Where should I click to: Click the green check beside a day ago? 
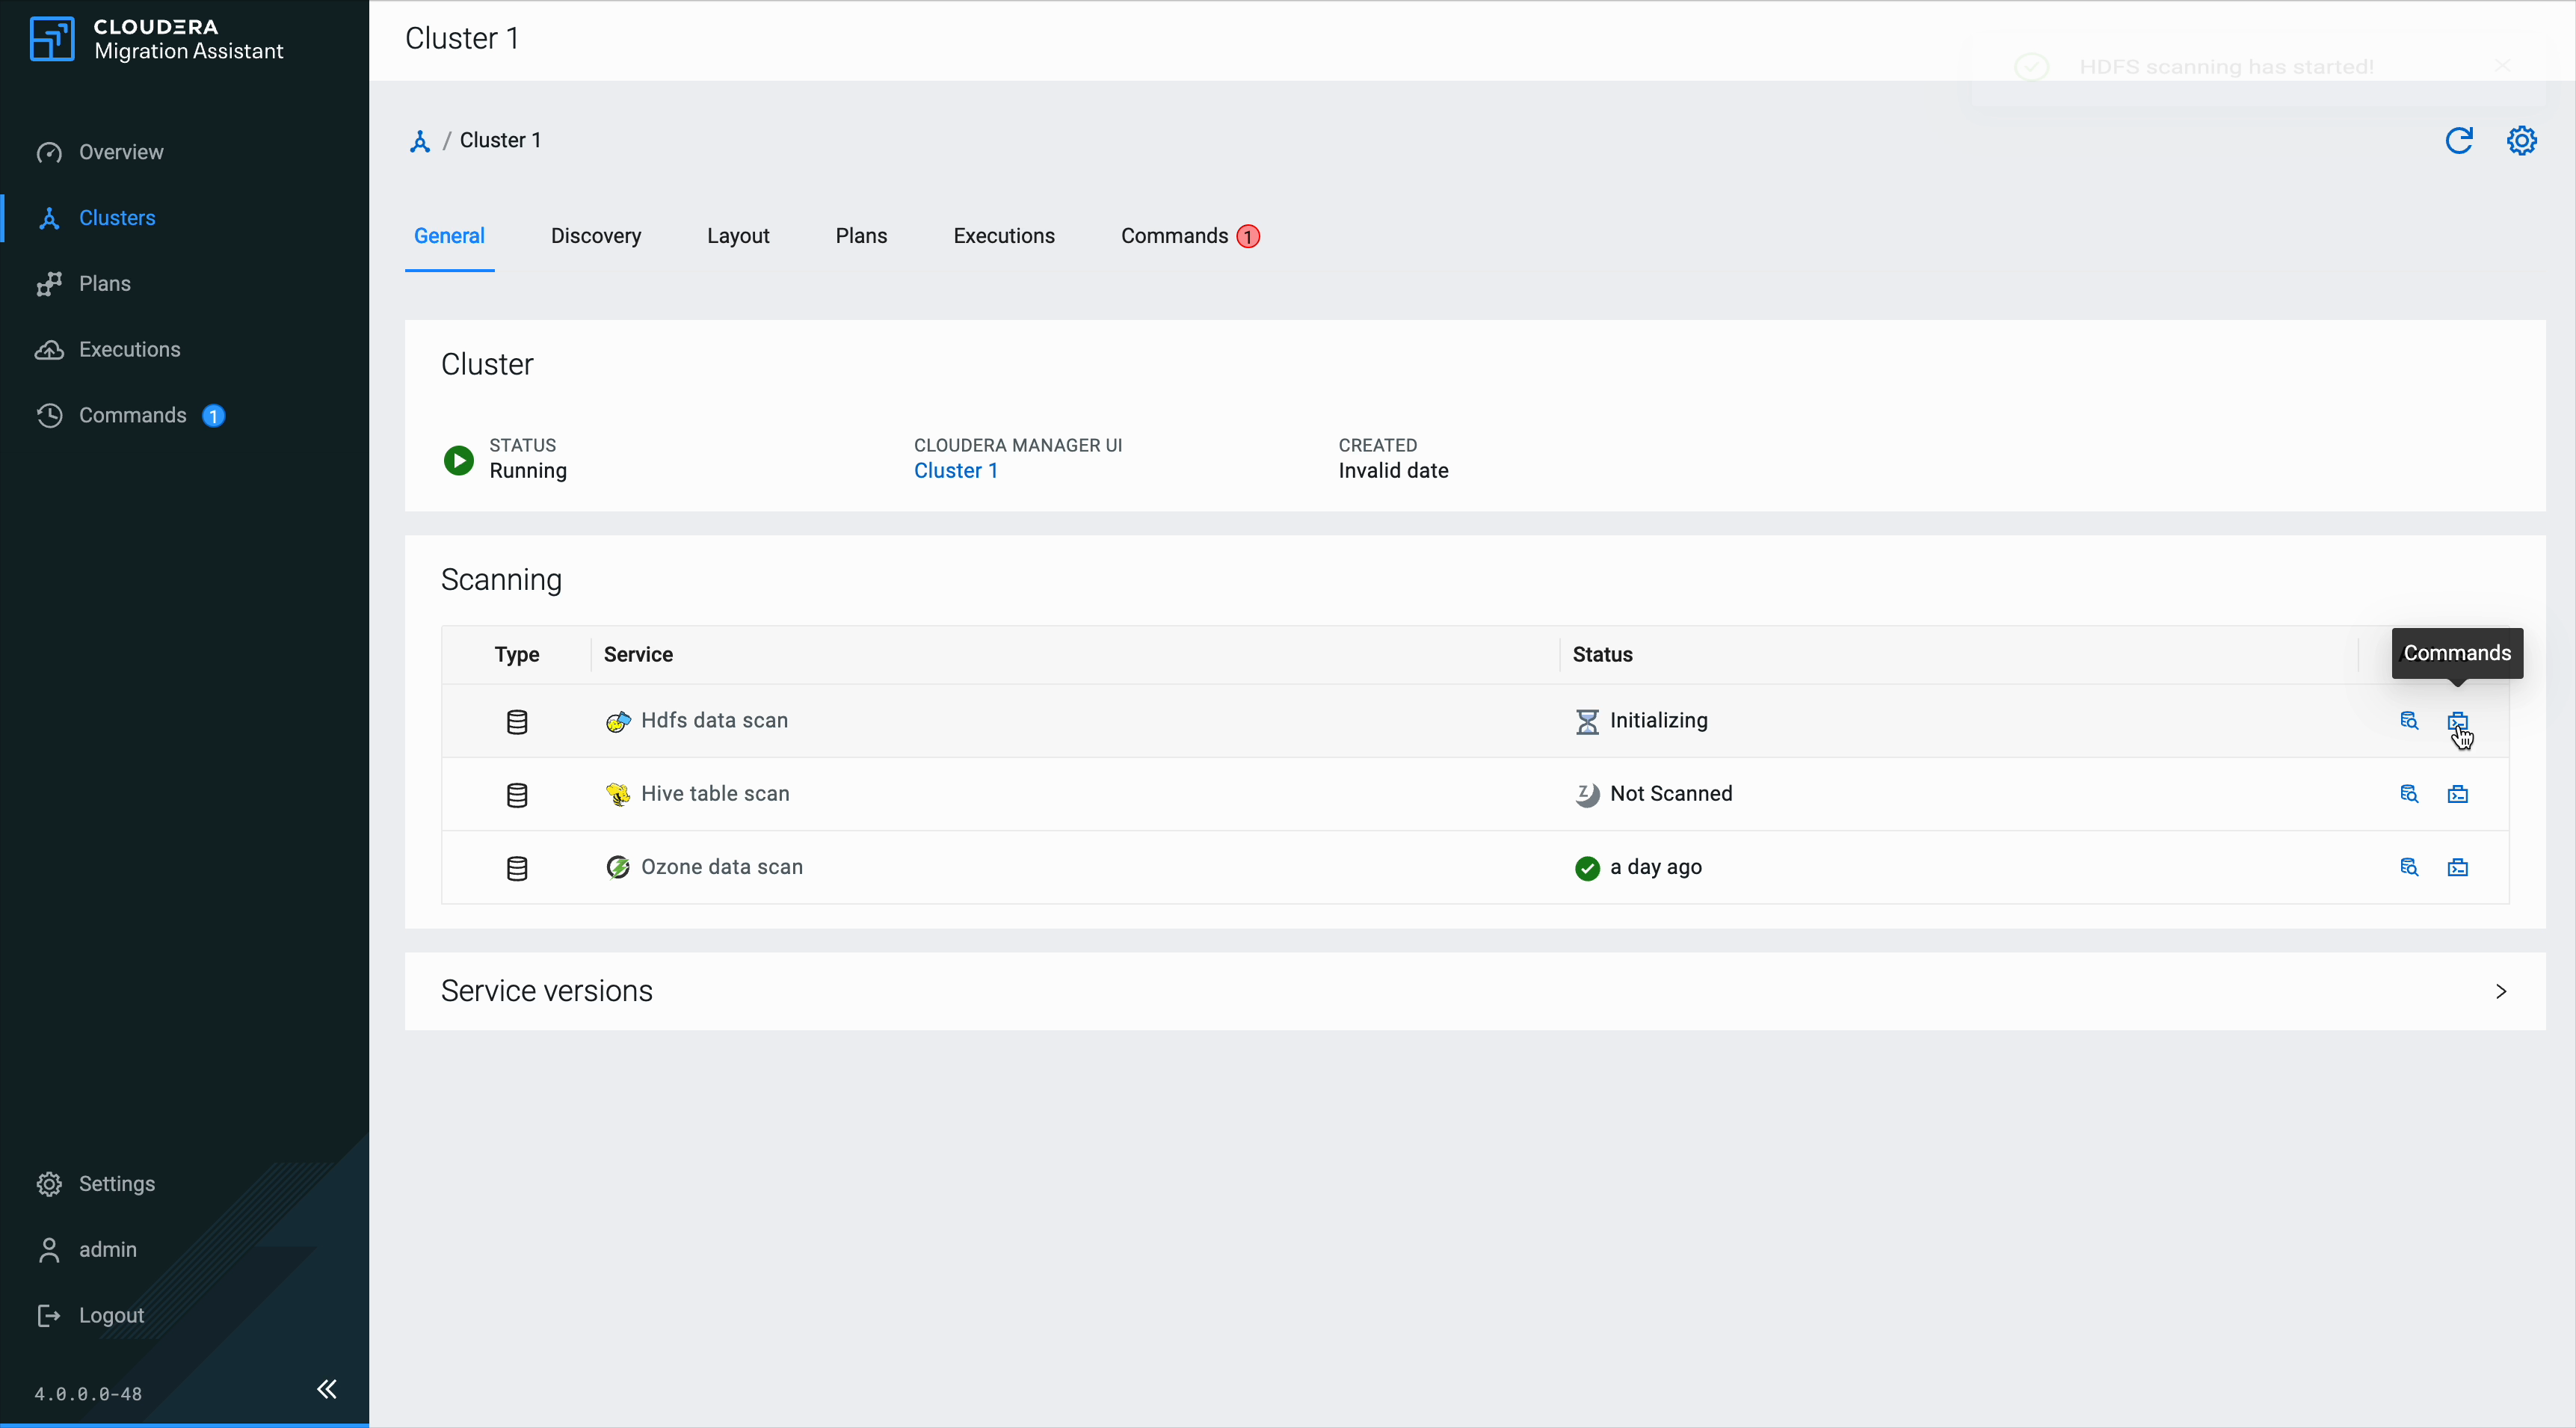tap(1587, 868)
